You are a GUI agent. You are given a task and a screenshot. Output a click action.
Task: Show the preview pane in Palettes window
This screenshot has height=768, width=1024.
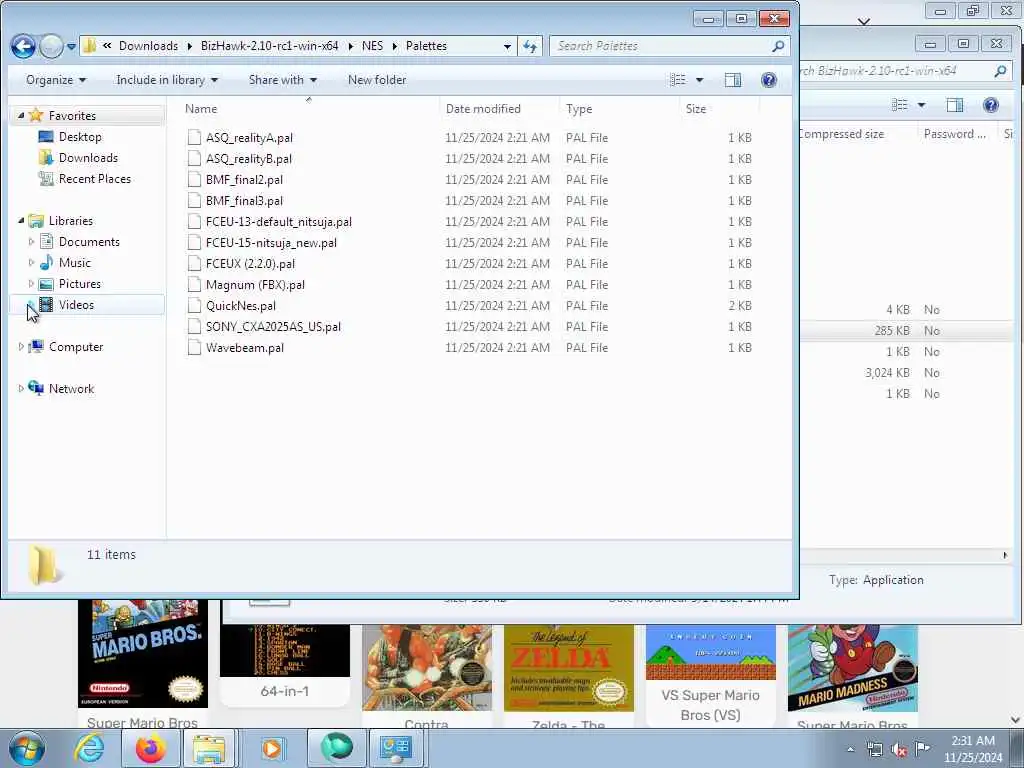point(733,80)
